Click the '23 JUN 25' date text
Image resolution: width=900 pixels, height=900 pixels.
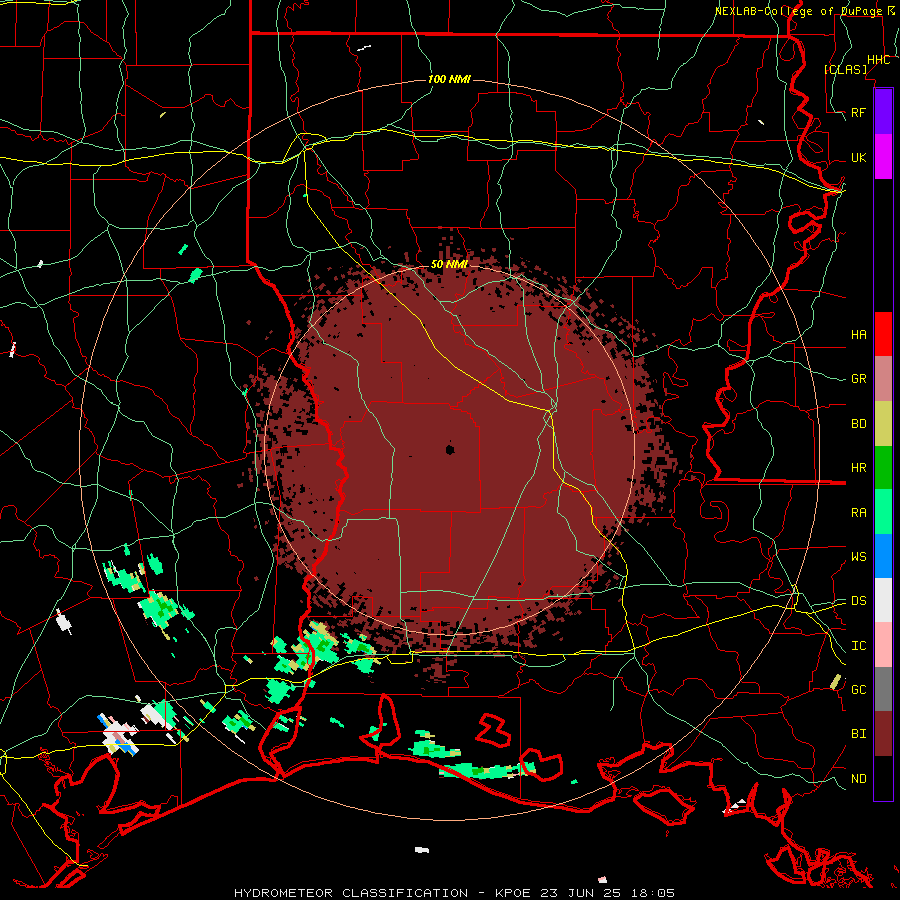pos(583,893)
